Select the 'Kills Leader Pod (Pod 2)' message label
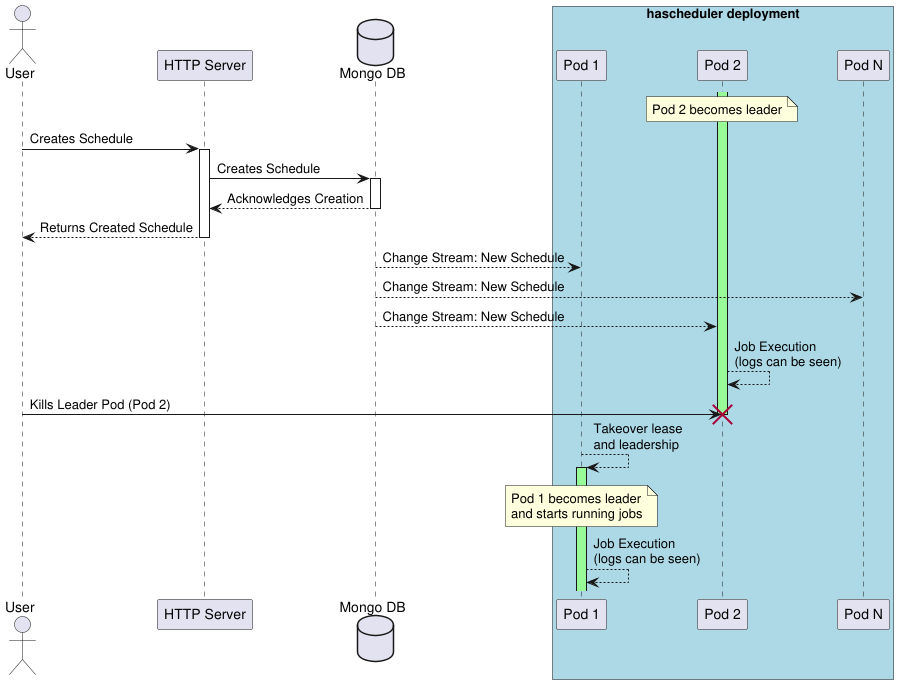 (x=100, y=405)
